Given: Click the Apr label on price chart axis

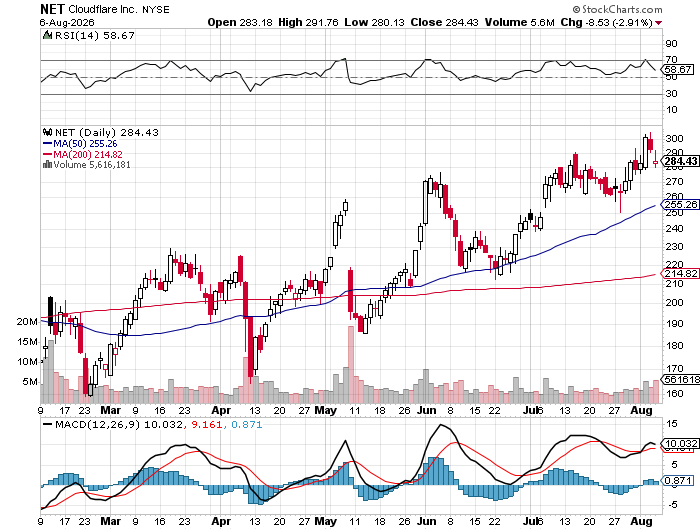Looking at the screenshot, I should click(x=221, y=410).
